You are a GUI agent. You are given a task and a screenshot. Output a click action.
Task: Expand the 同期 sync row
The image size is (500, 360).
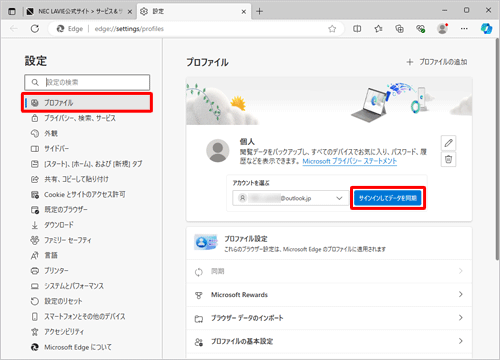tap(329, 271)
